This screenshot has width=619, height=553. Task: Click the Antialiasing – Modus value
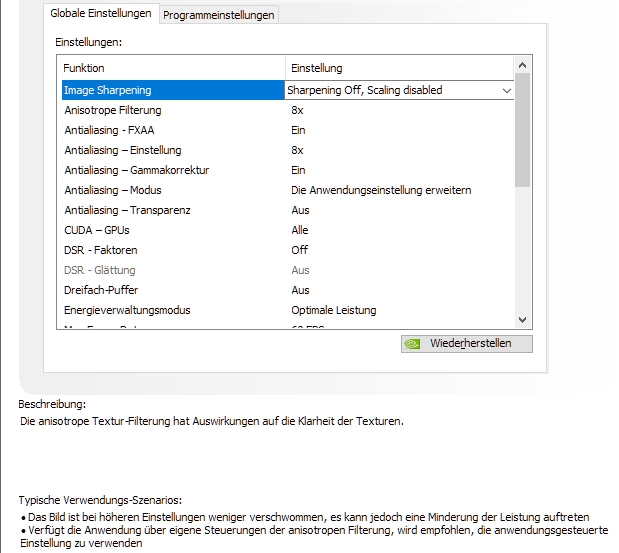[380, 190]
